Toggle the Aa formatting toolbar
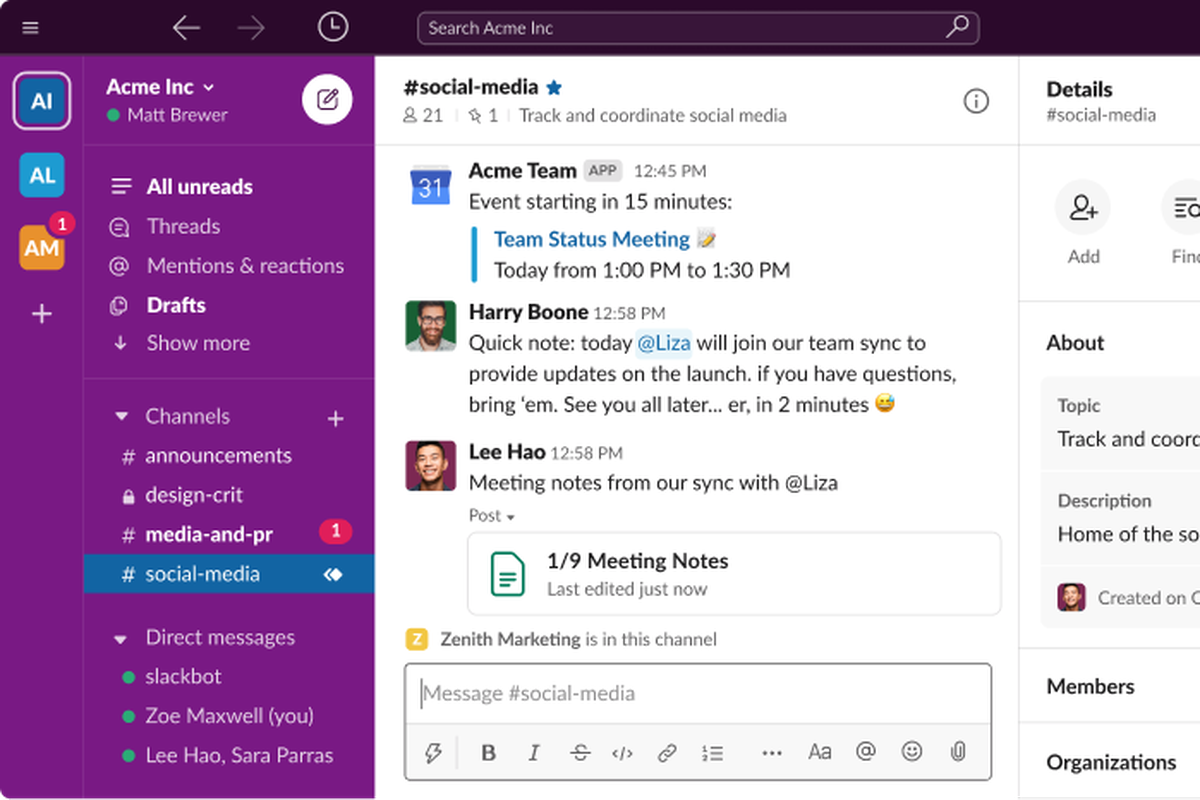1200x800 pixels. coord(820,752)
